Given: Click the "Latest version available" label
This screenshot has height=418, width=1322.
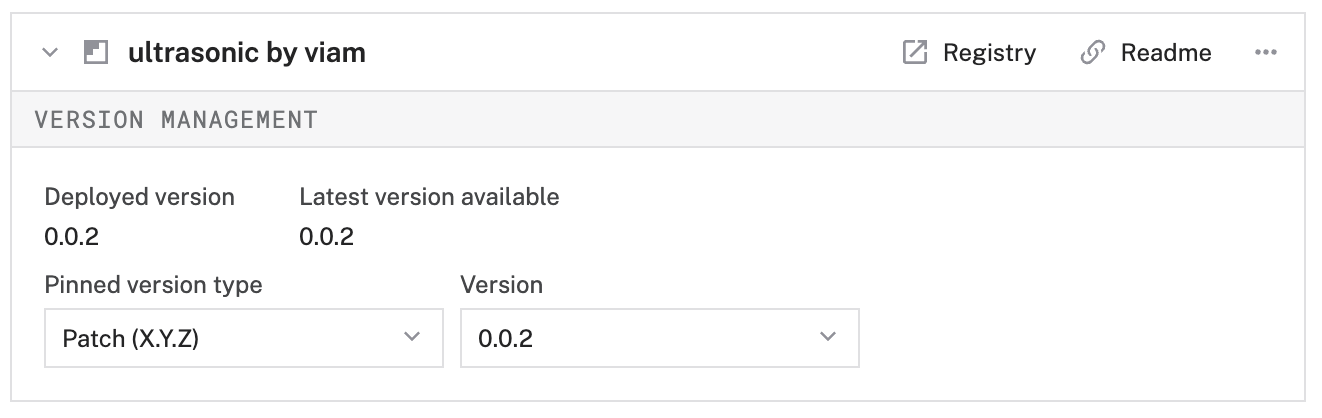Looking at the screenshot, I should (x=429, y=197).
